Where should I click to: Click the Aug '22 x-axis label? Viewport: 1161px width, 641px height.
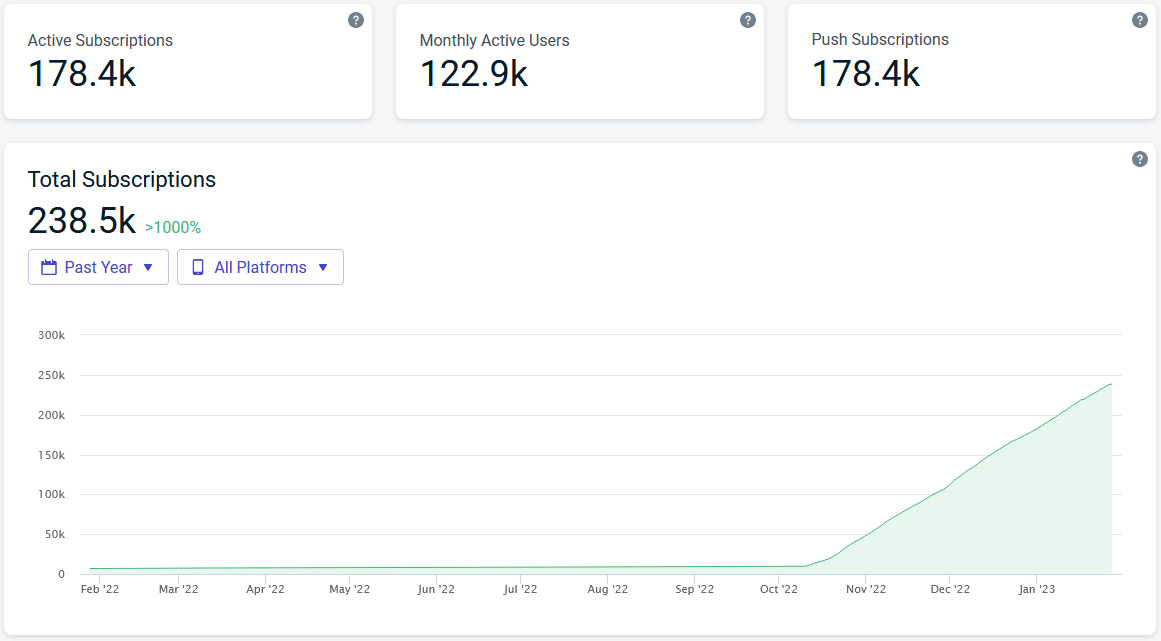(607, 589)
